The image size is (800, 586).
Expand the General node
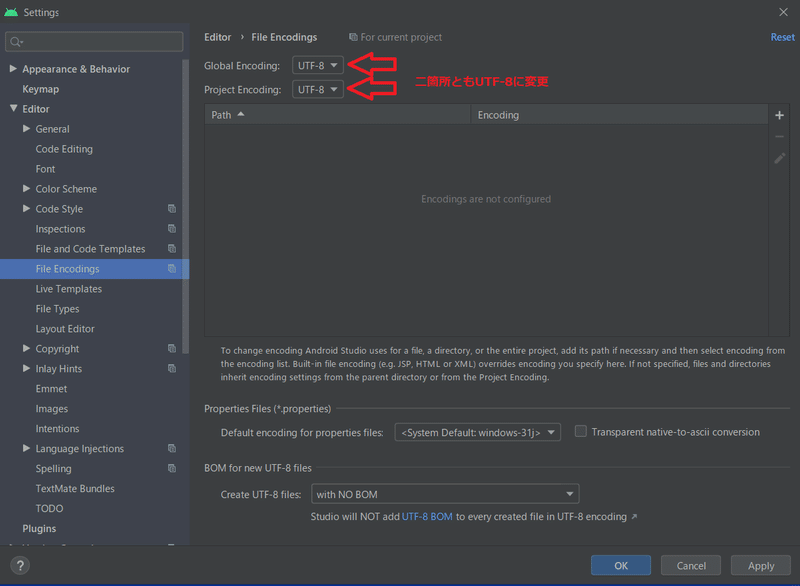[27, 129]
